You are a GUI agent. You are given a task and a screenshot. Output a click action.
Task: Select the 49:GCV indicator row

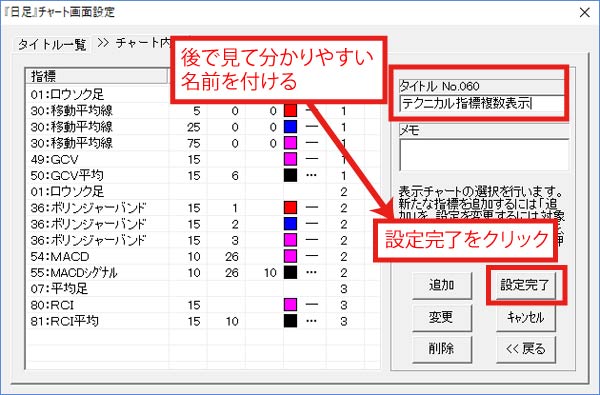coord(203,160)
